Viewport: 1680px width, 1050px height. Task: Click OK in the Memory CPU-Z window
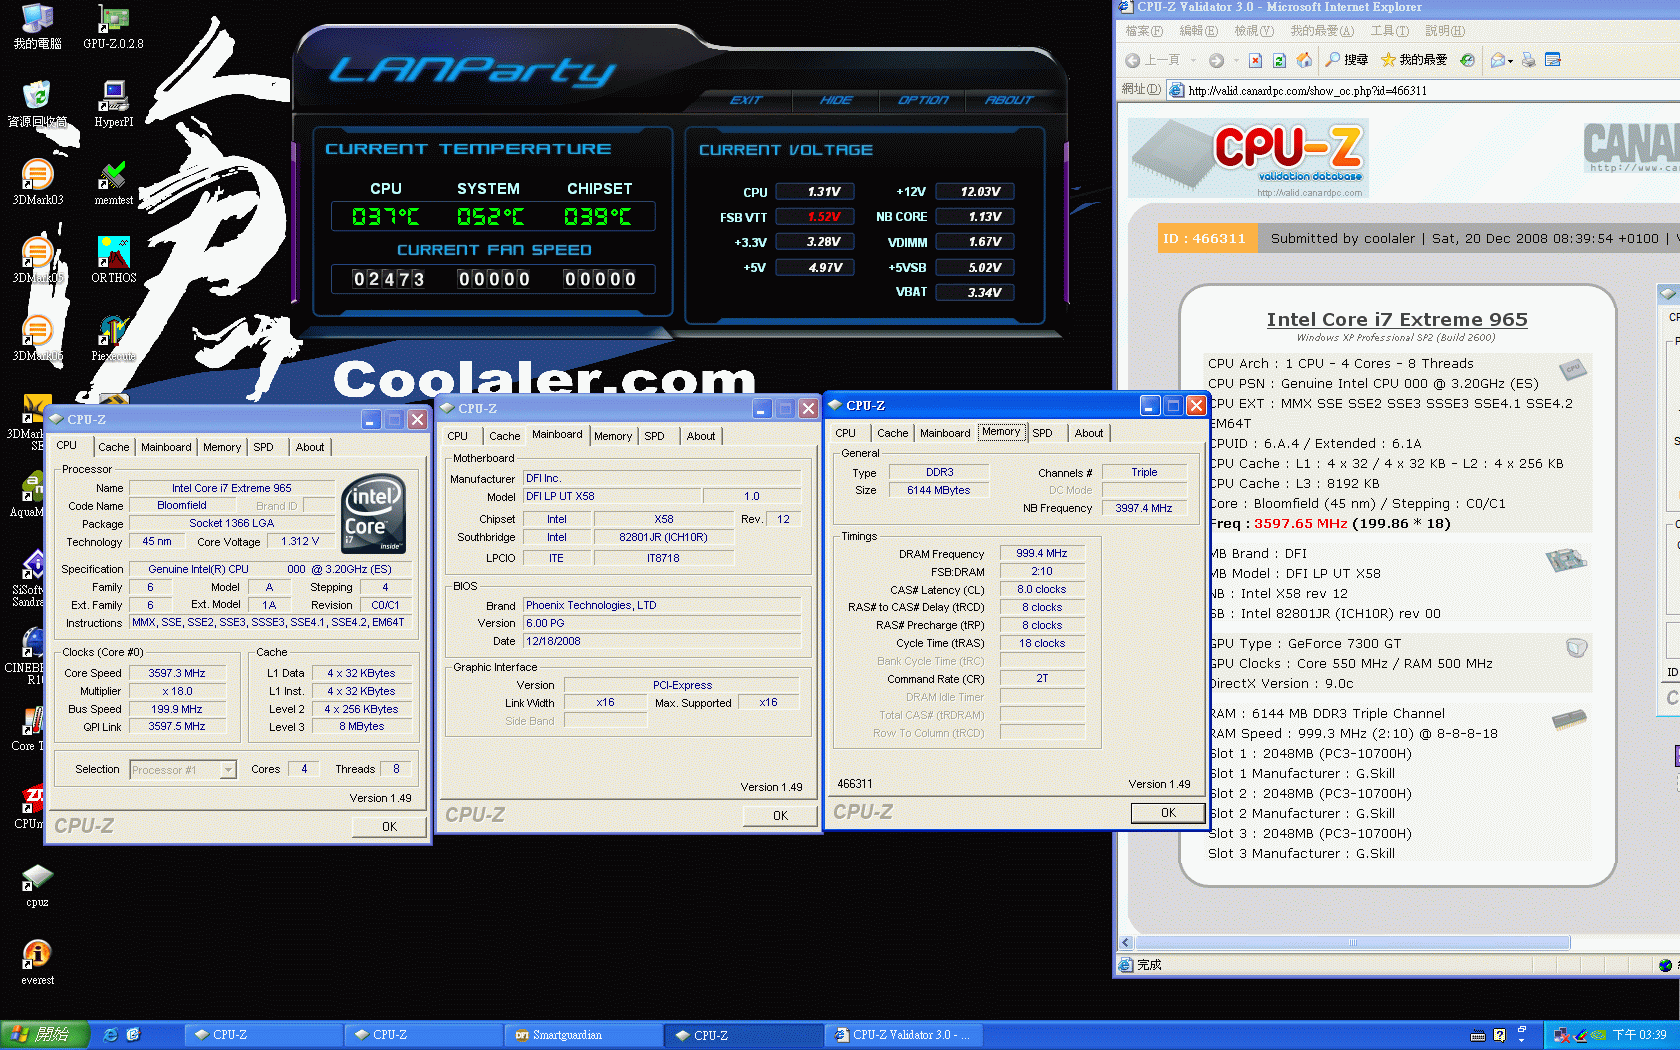pyautogui.click(x=1168, y=813)
